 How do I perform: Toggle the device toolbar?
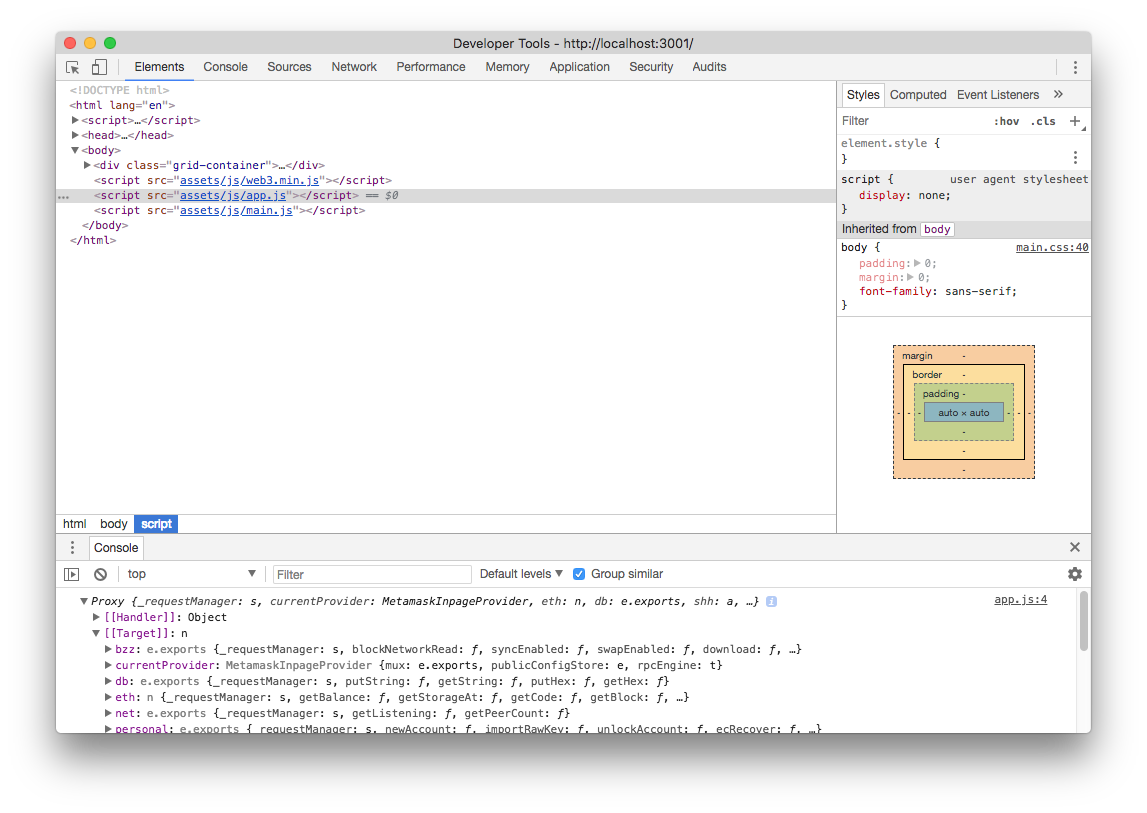[98, 65]
